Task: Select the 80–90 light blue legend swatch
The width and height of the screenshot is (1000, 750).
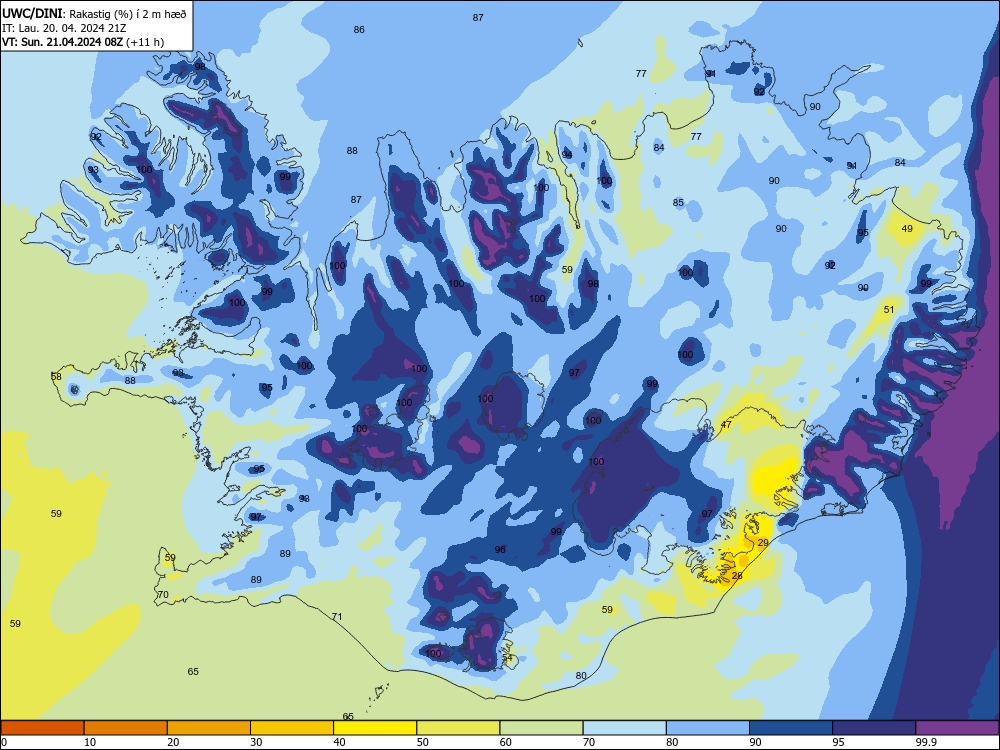Action: pos(708,728)
